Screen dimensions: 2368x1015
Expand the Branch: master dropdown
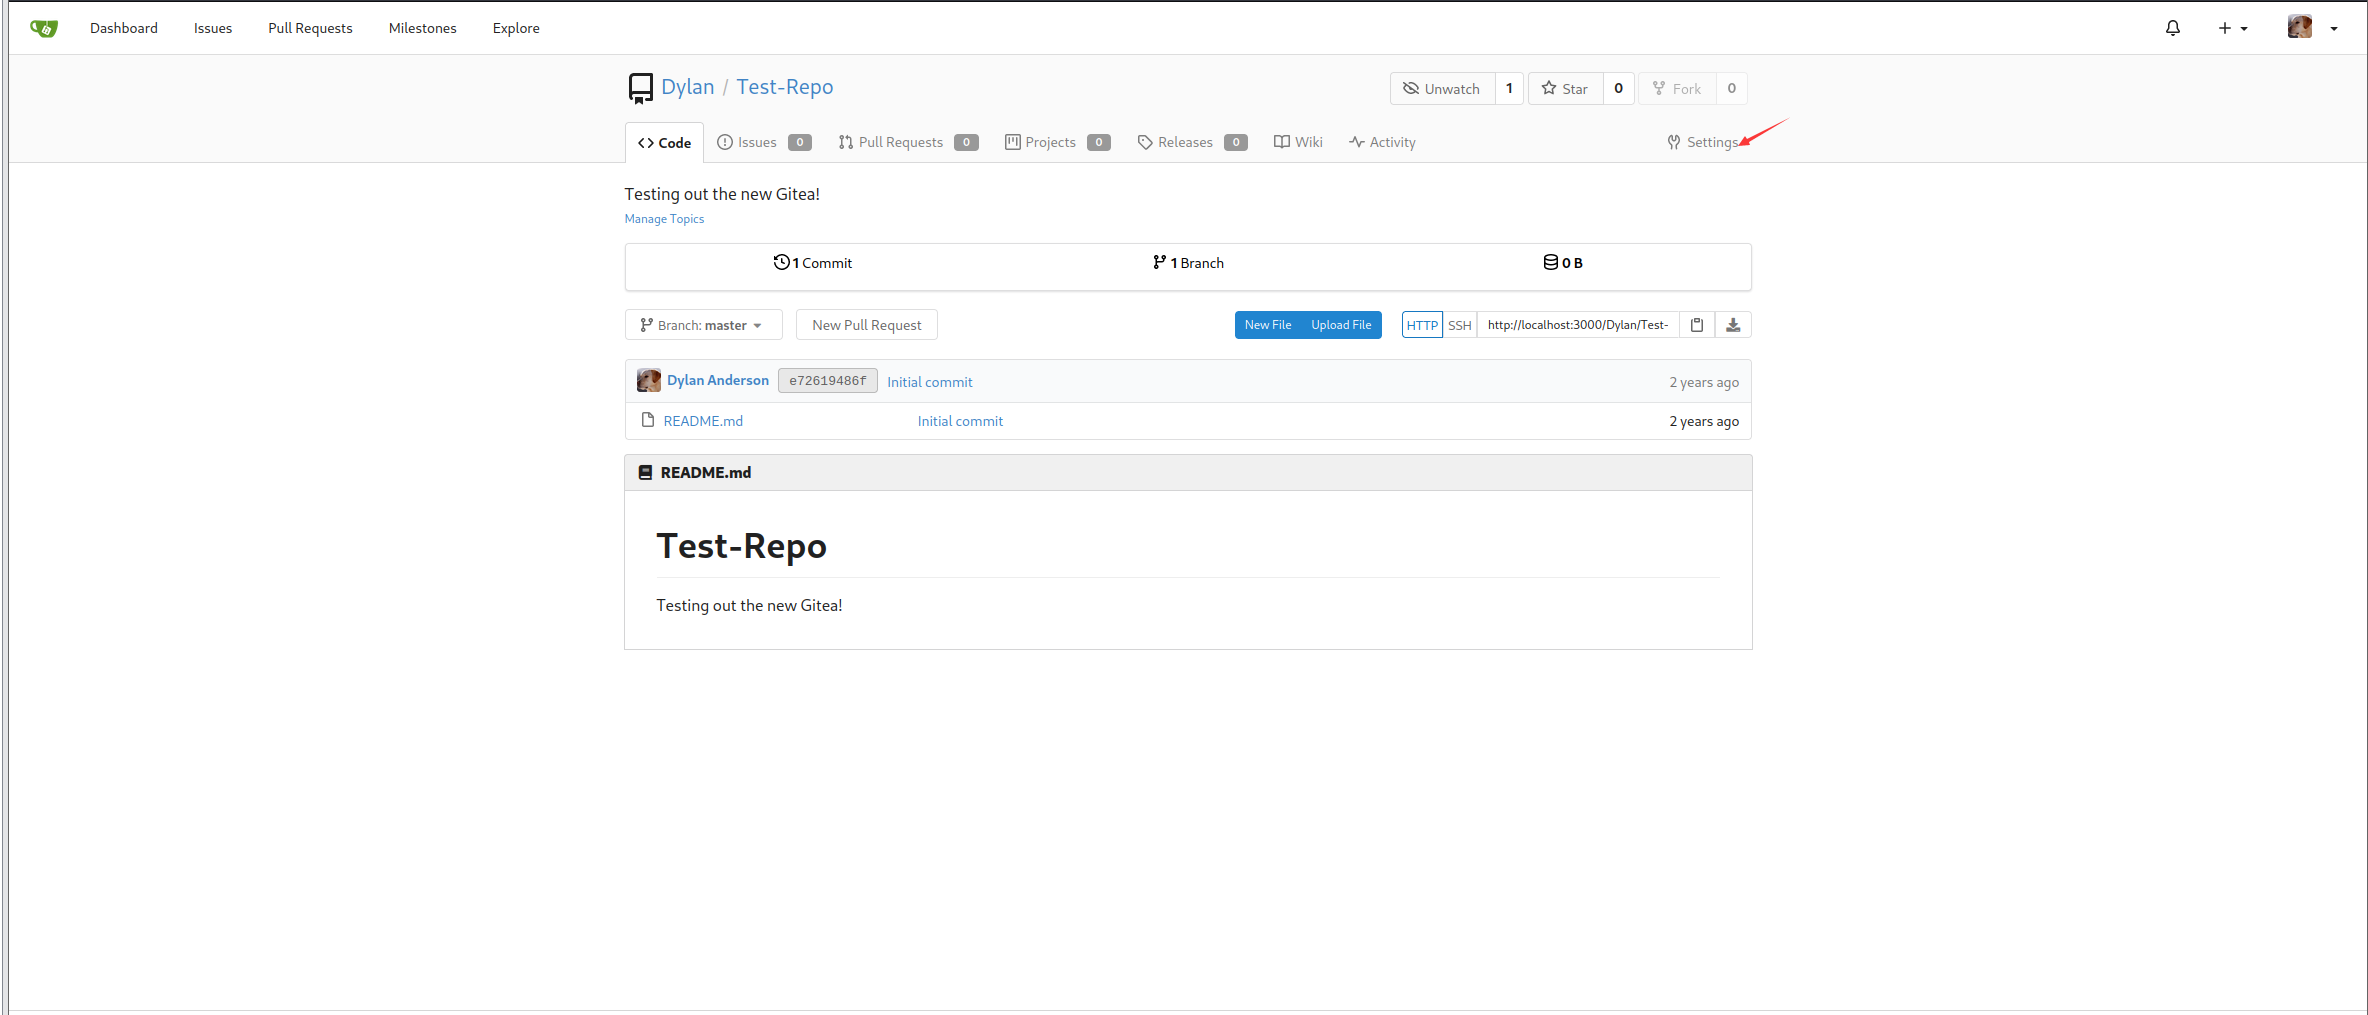[x=703, y=325]
